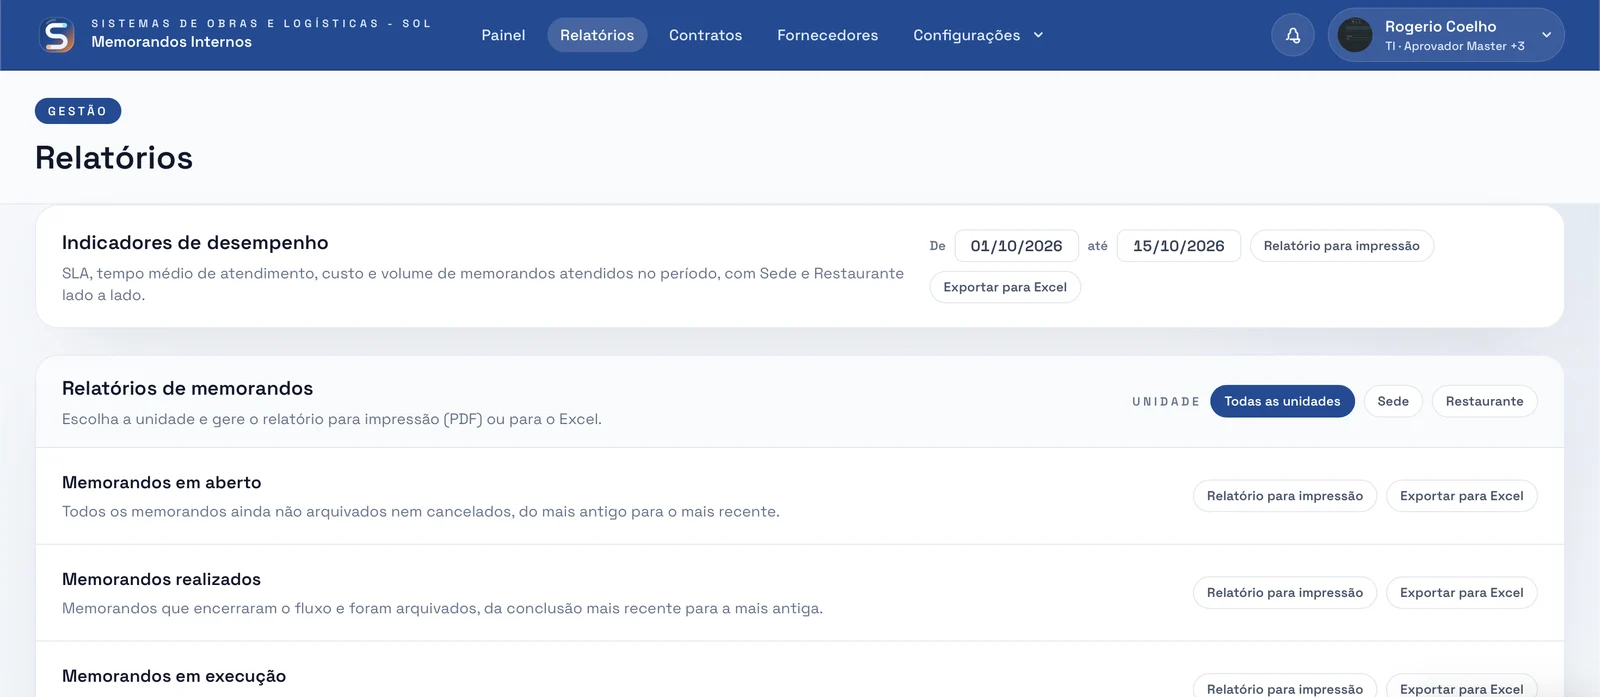The image size is (1600, 697).
Task: Export Memorandos em aberto to Excel
Action: (1461, 496)
